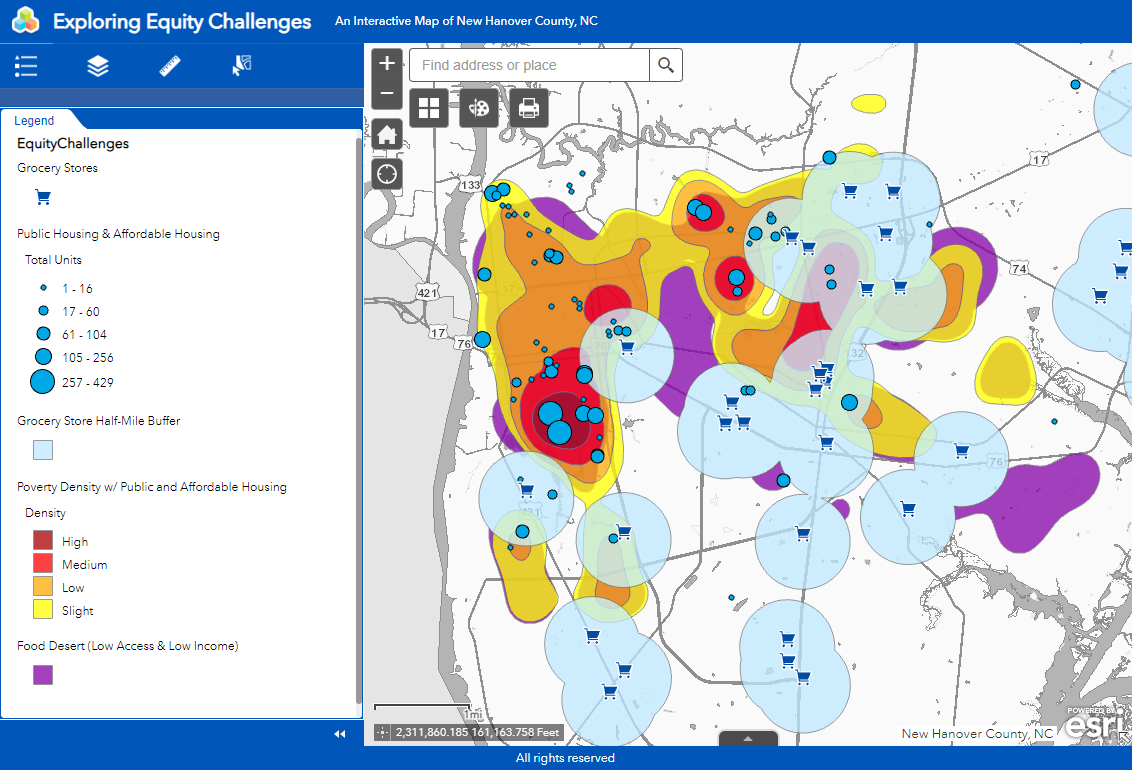Click the Grocery Stores cart legend symbol
The image size is (1132, 770).
coord(43,197)
